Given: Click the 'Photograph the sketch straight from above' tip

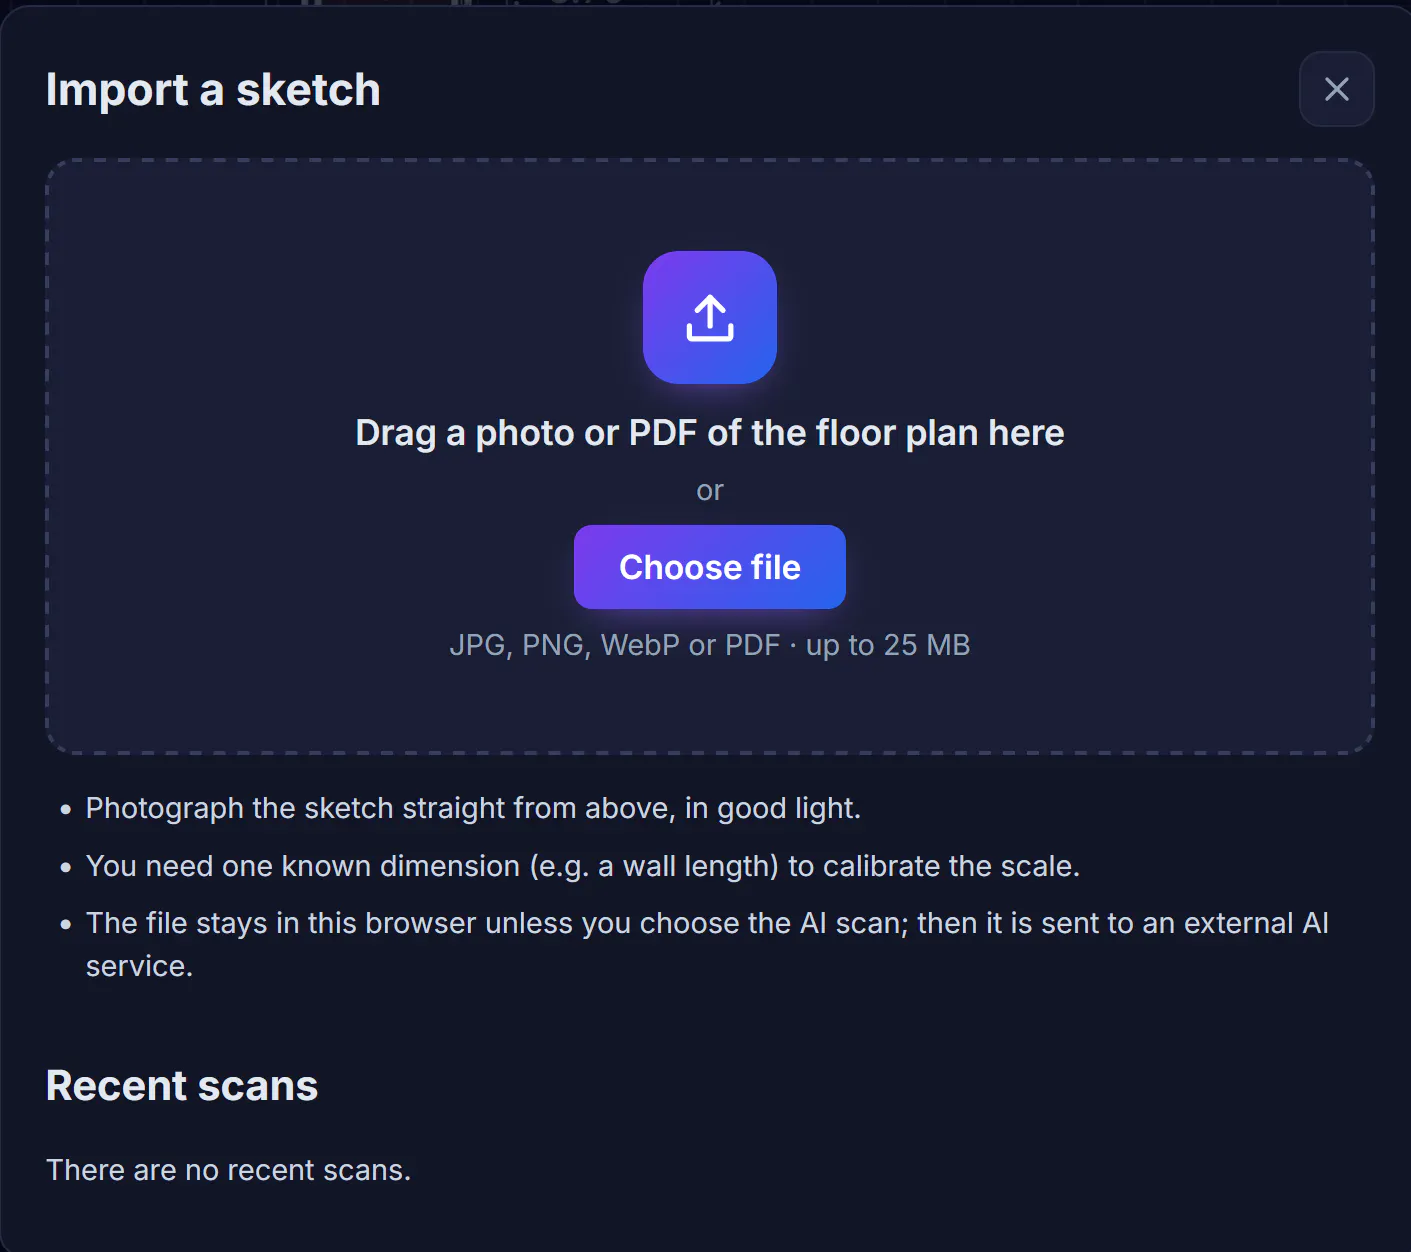Looking at the screenshot, I should point(473,808).
